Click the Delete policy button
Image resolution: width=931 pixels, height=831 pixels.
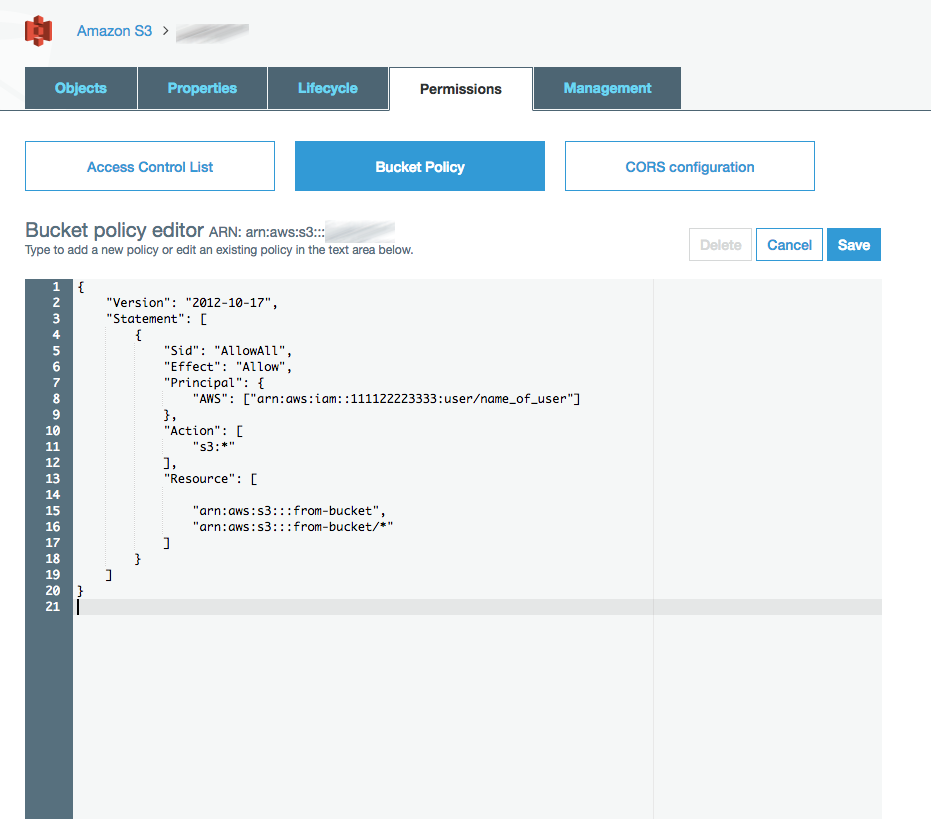click(720, 245)
